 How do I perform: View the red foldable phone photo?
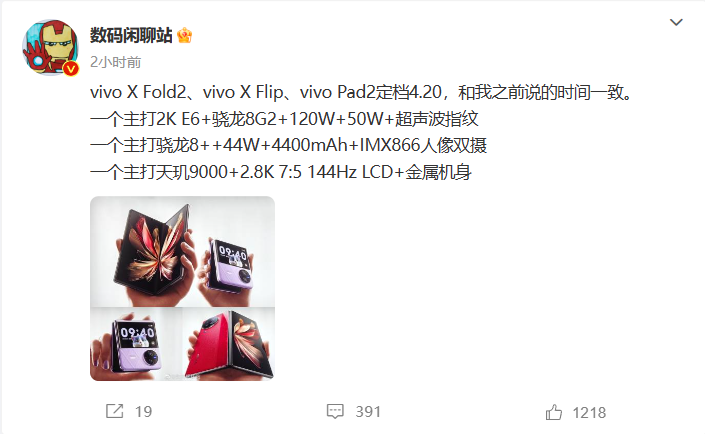(x=228, y=345)
